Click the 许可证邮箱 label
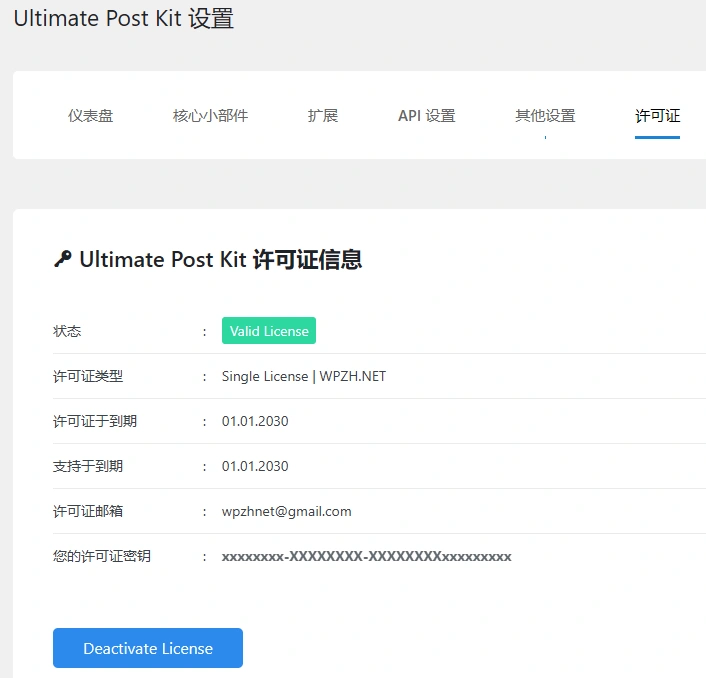The width and height of the screenshot is (706, 678). tap(88, 511)
